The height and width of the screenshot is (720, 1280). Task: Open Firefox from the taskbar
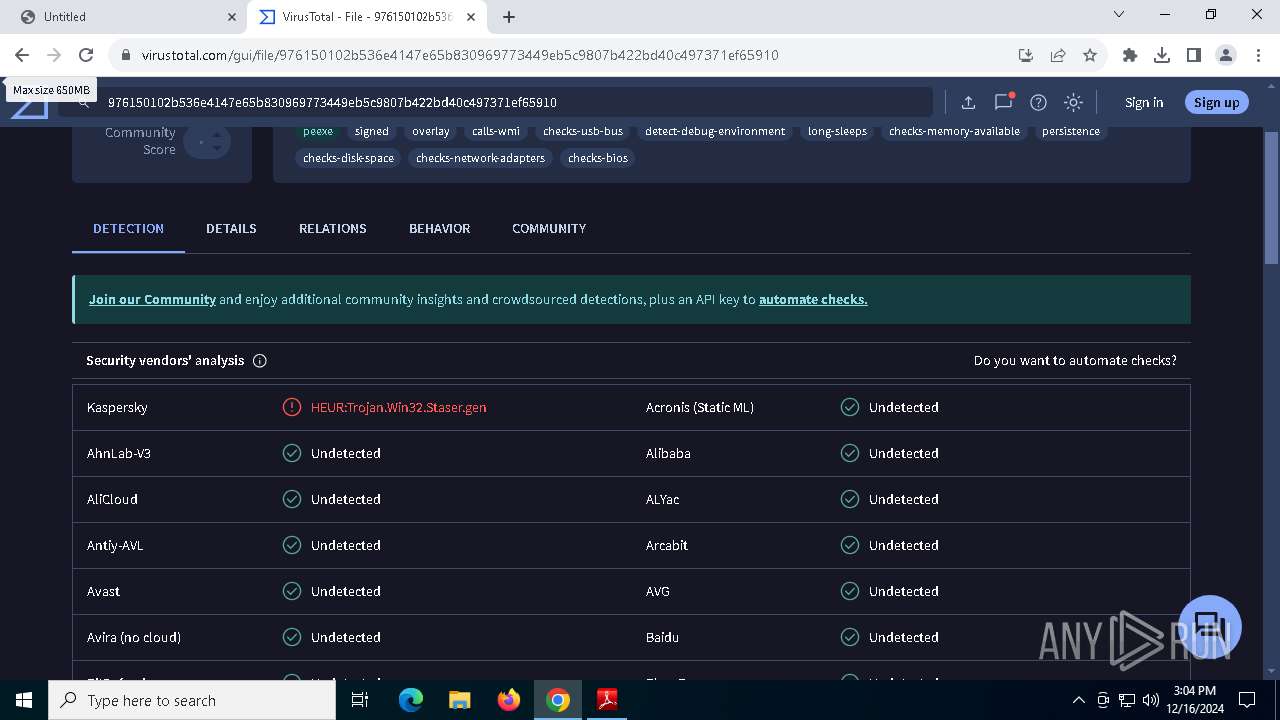tap(509, 700)
